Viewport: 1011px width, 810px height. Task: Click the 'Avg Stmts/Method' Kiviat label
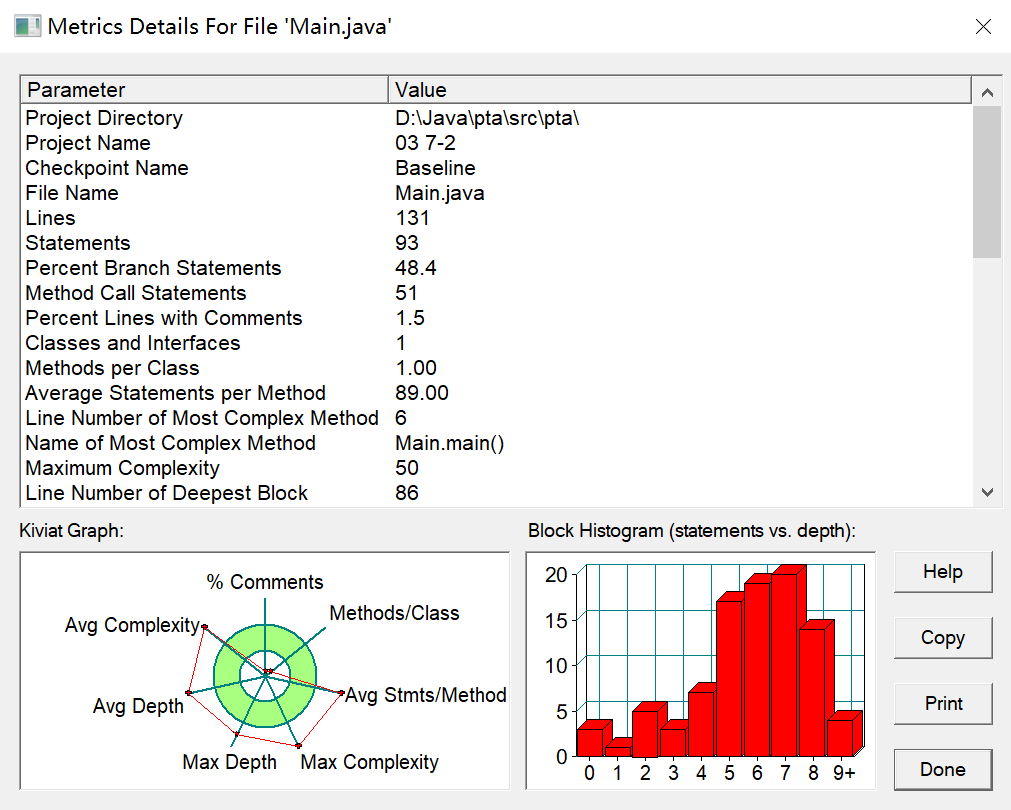426,695
